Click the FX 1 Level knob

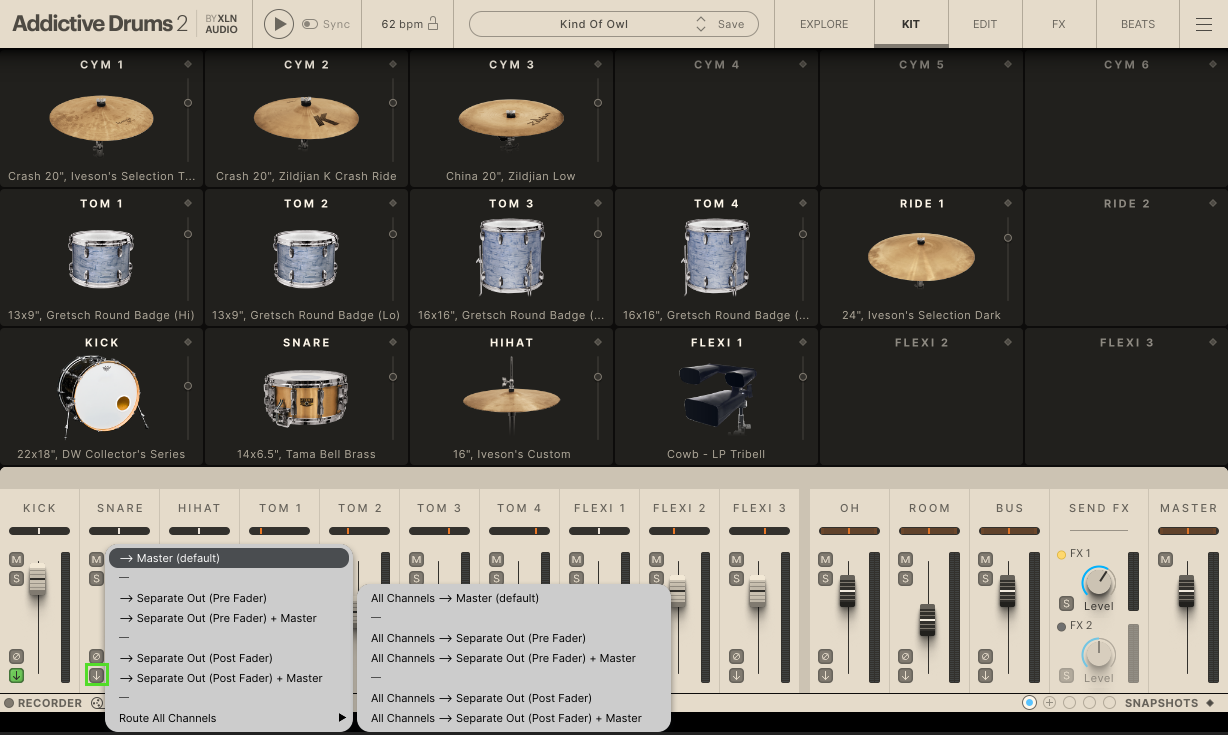click(1098, 581)
